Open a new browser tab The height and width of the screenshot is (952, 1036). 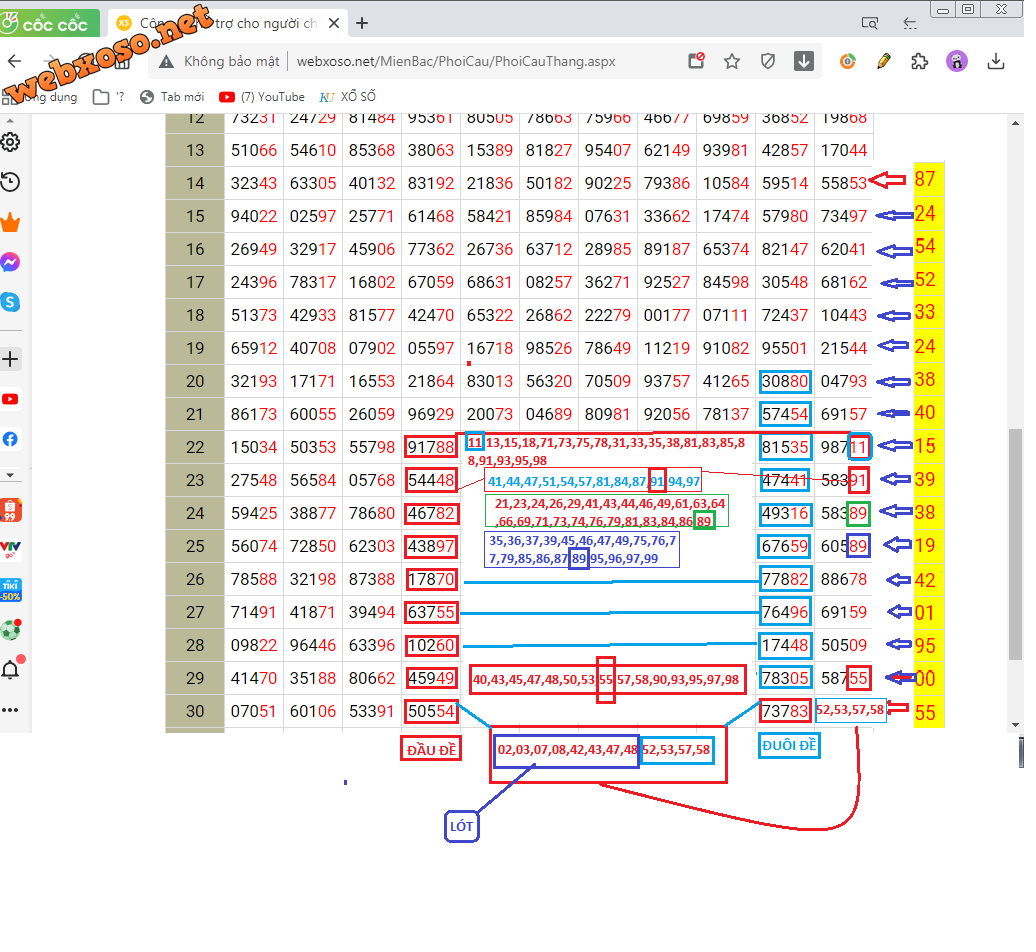pyautogui.click(x=362, y=24)
